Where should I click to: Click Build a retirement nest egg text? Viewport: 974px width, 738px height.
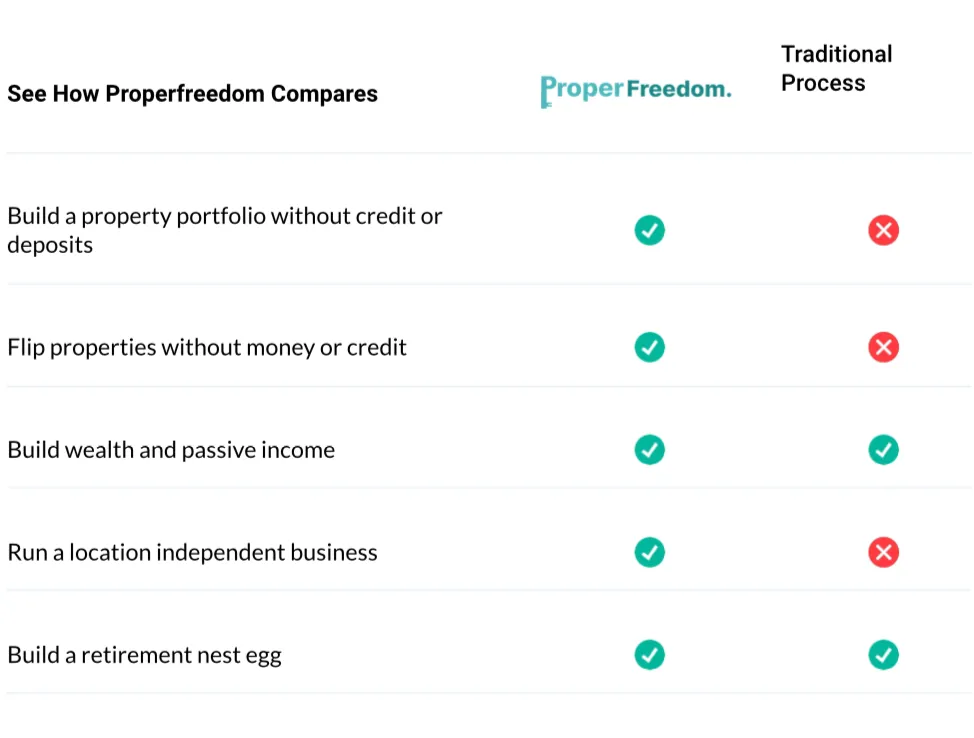pyautogui.click(x=144, y=655)
